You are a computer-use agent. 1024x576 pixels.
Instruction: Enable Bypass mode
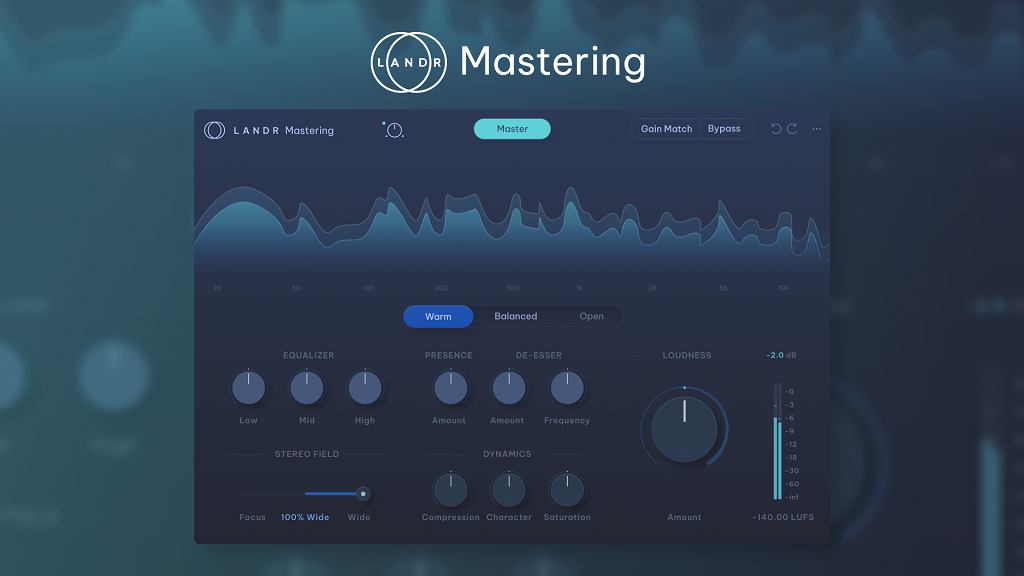(726, 128)
